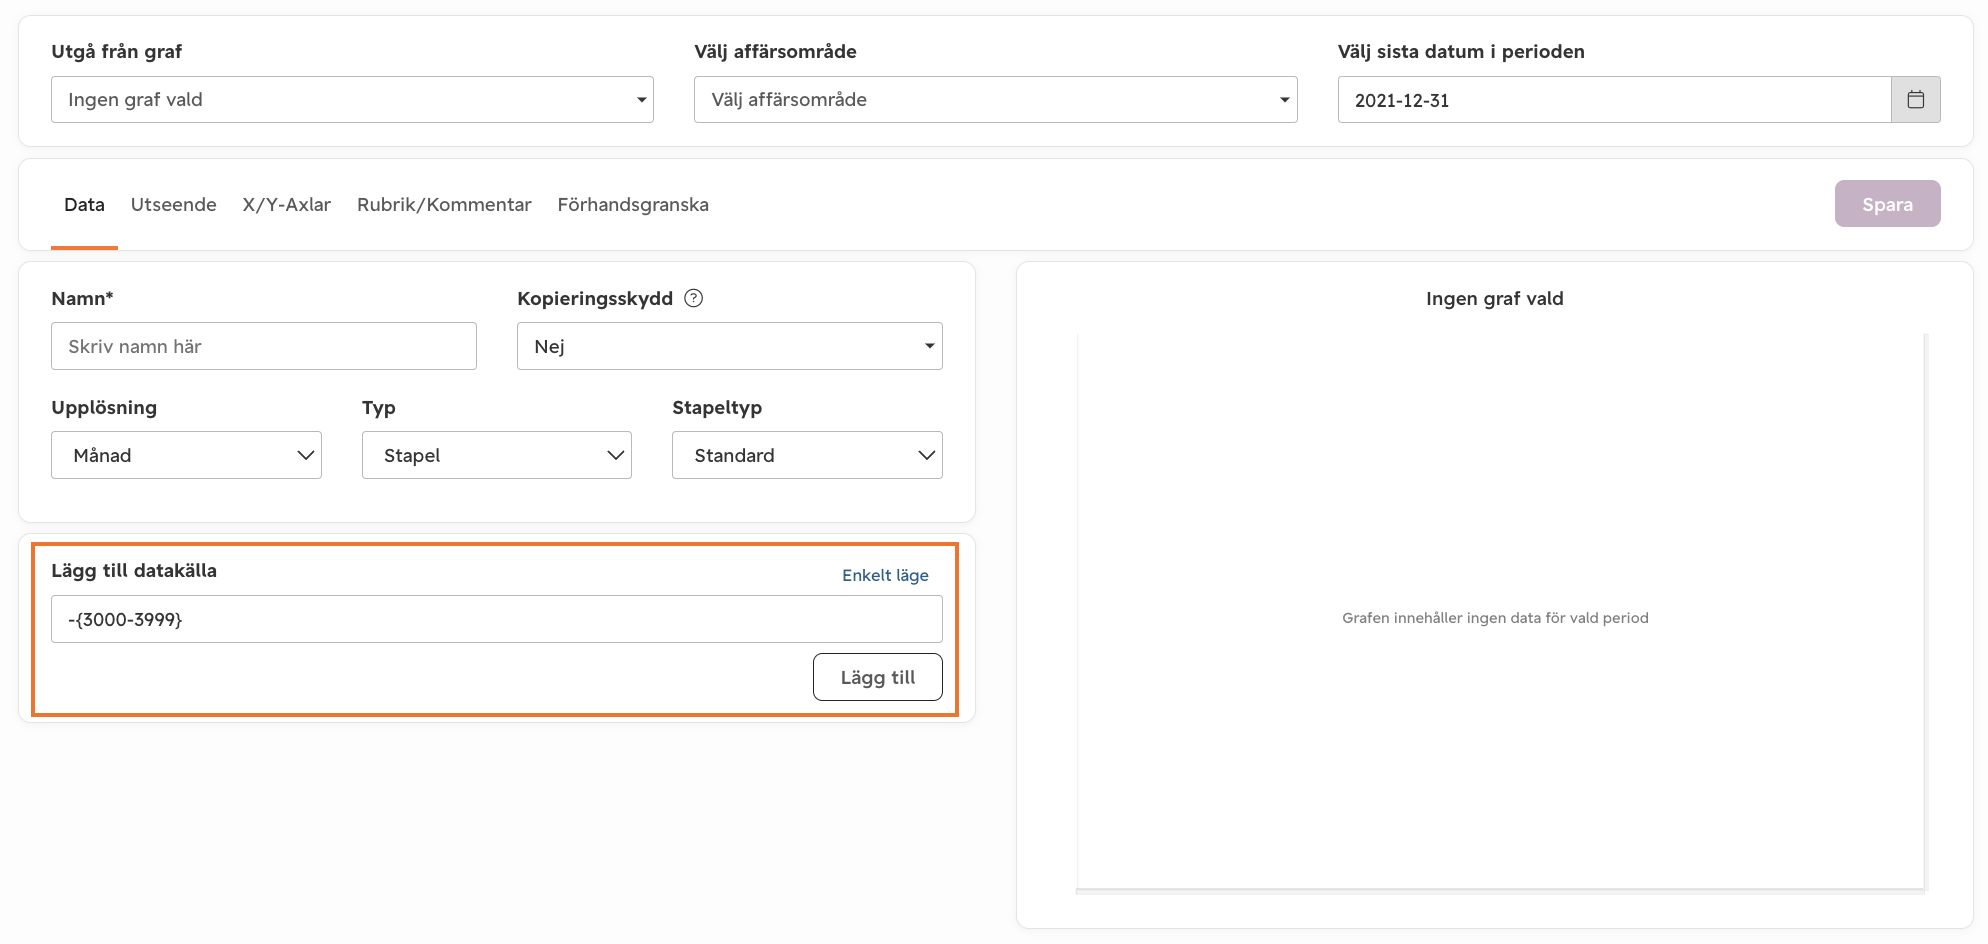Switch to the Data tab
The height and width of the screenshot is (944, 1988).
(x=84, y=205)
